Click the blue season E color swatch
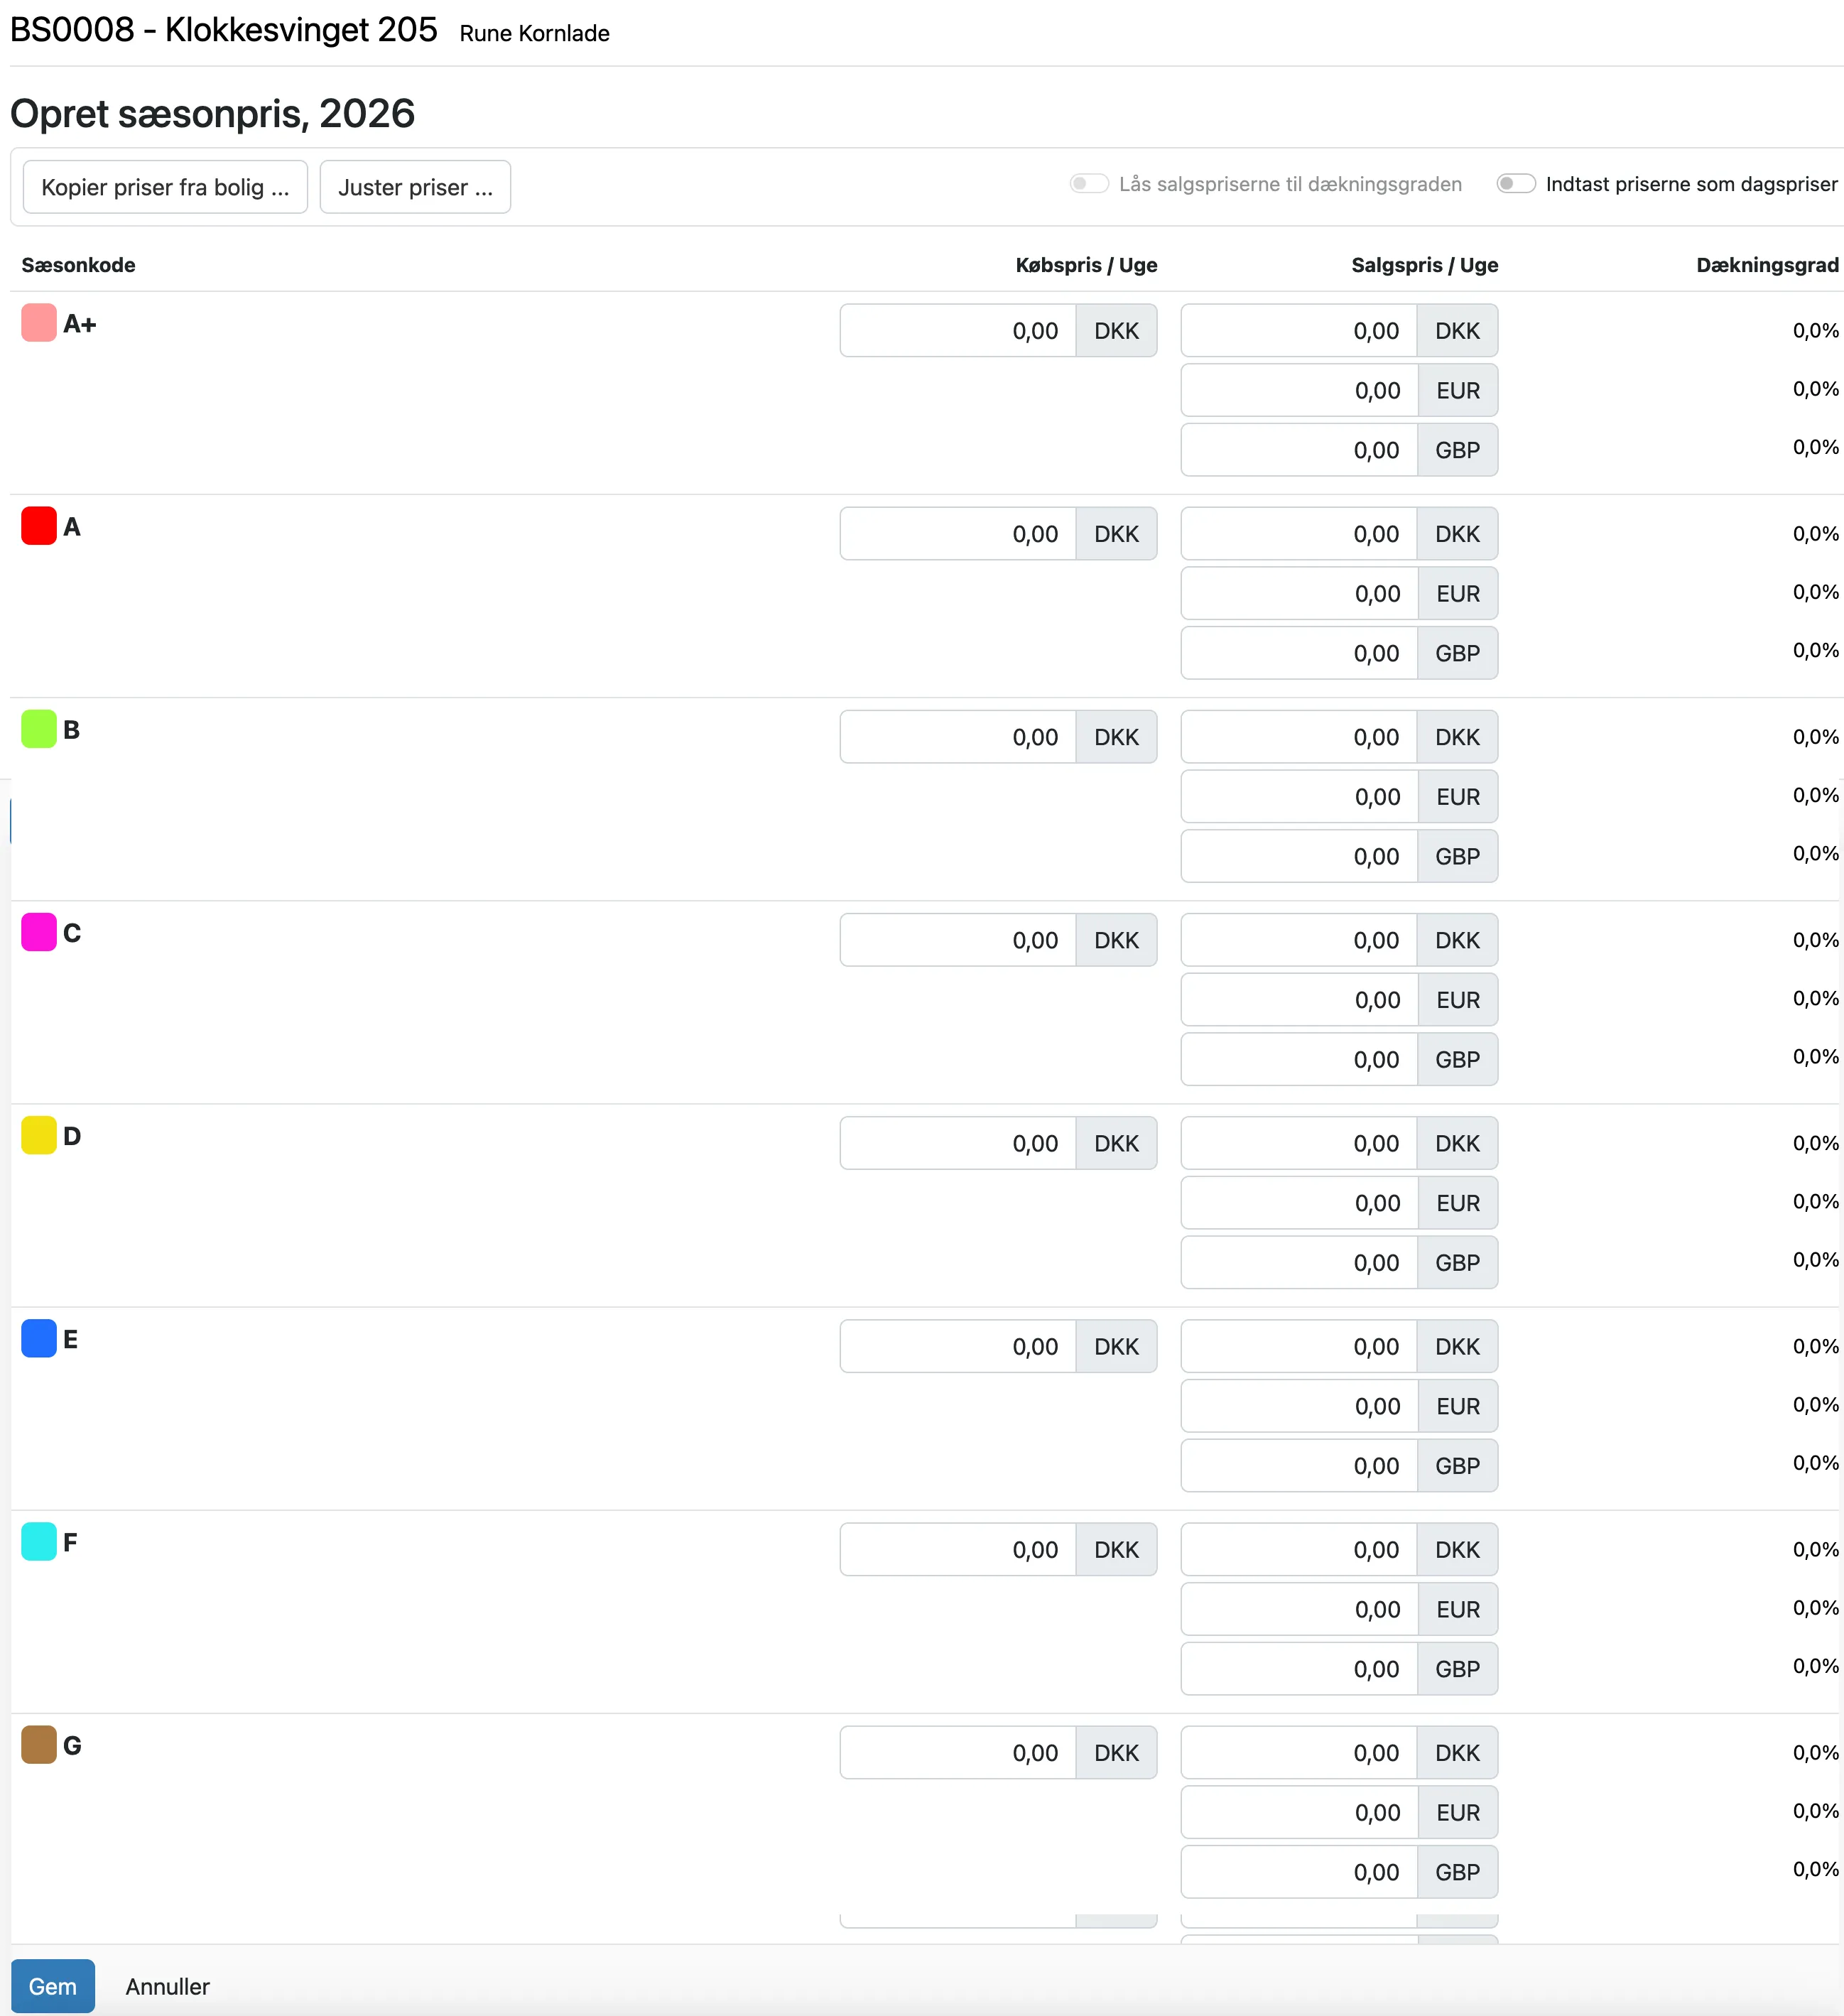 (x=38, y=1338)
